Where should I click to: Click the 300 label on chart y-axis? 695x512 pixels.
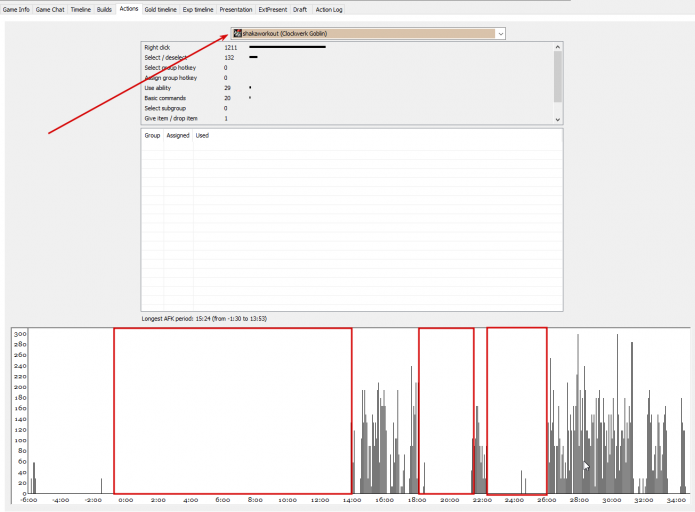tap(20, 334)
